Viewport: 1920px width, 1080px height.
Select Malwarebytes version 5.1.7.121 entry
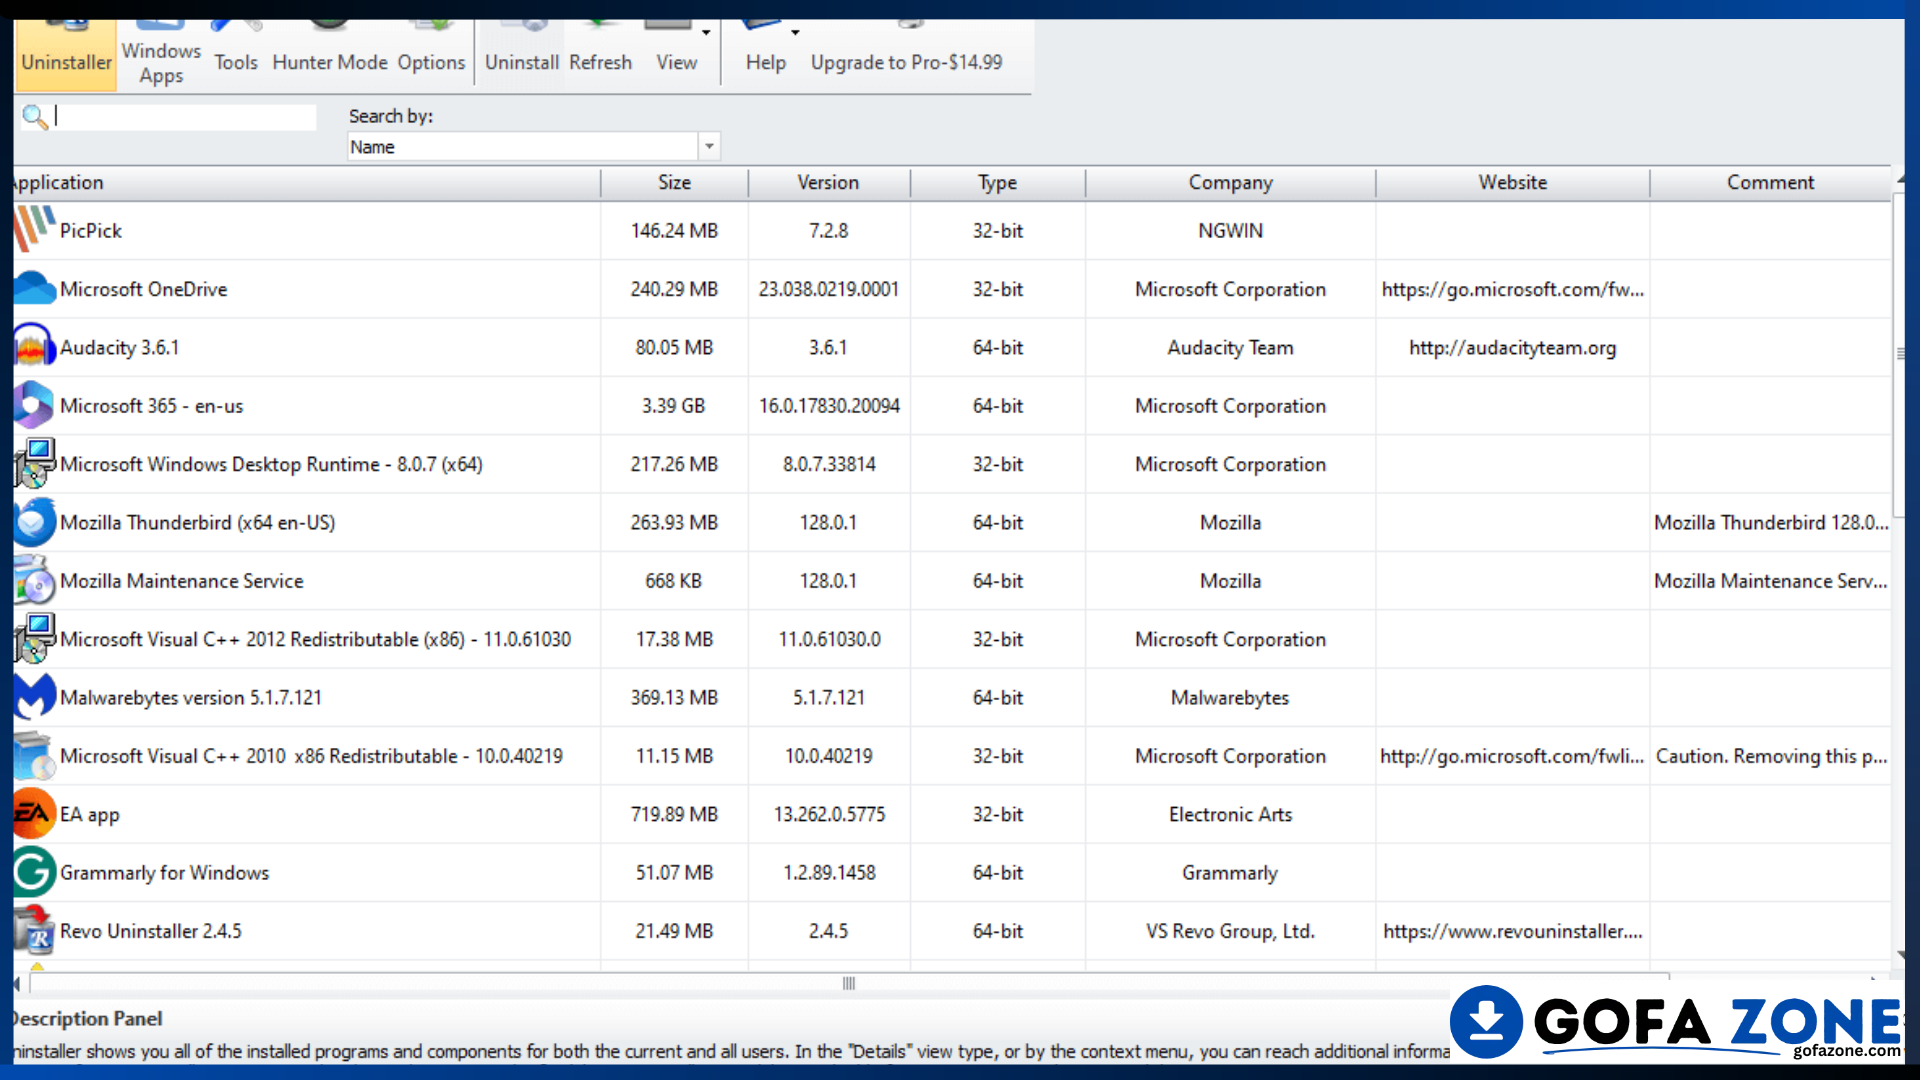pos(191,697)
